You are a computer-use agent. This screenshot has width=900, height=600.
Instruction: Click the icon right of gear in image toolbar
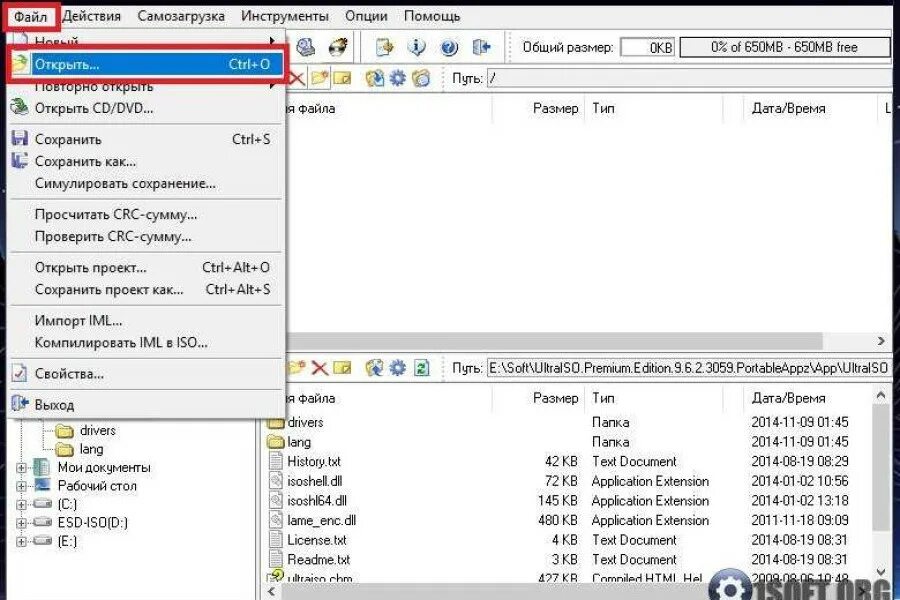(x=421, y=78)
